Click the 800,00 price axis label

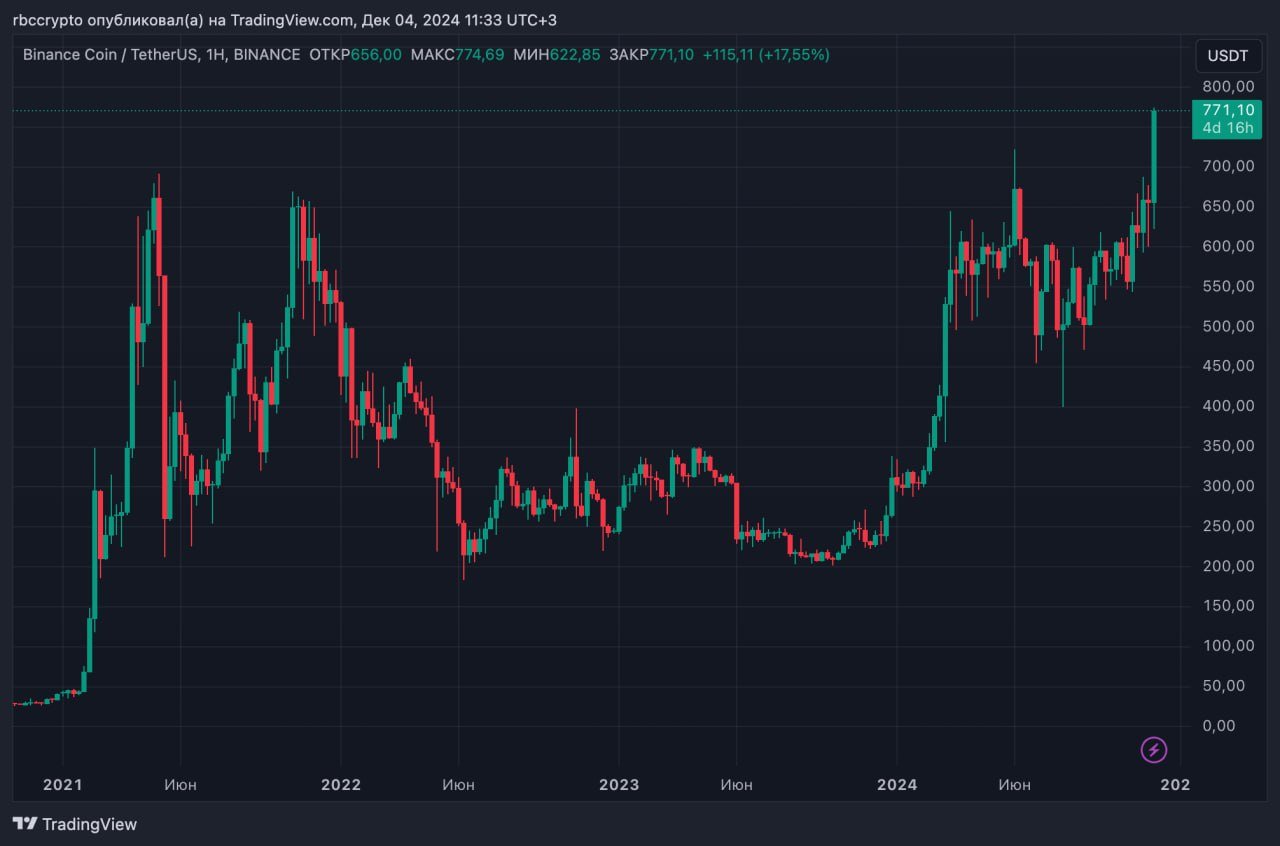click(1227, 86)
